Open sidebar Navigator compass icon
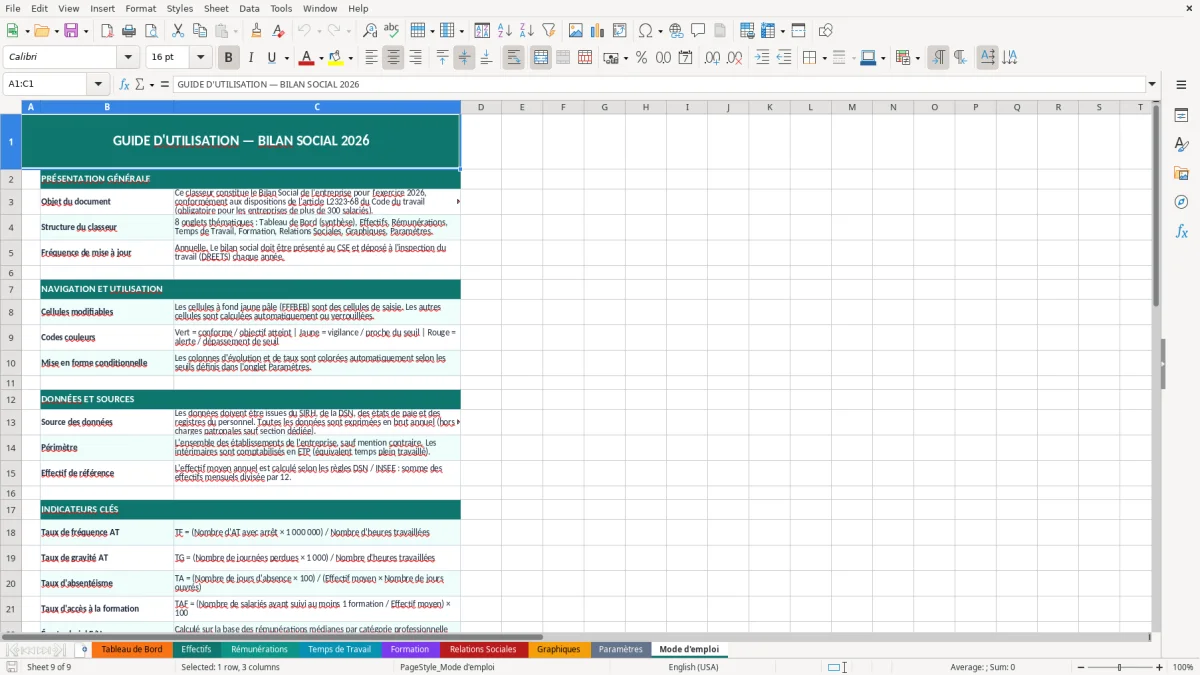1200x675 pixels. click(1181, 202)
